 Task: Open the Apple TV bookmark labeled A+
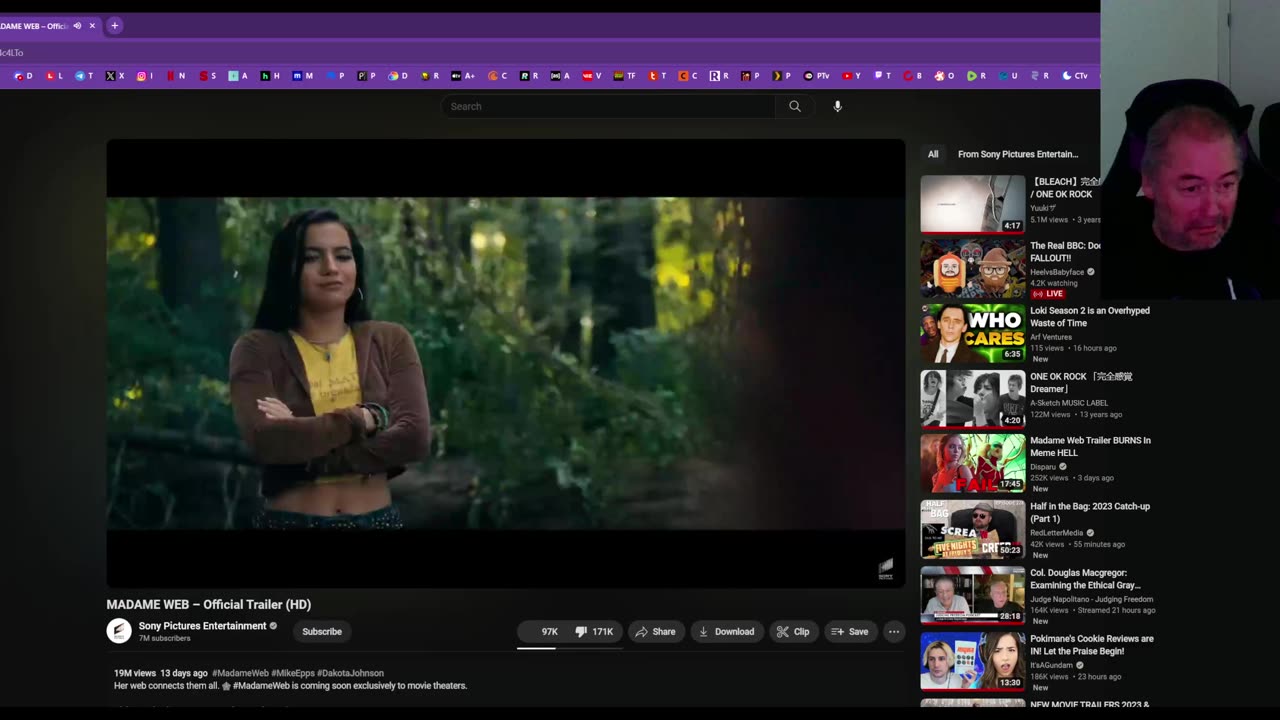(462, 76)
